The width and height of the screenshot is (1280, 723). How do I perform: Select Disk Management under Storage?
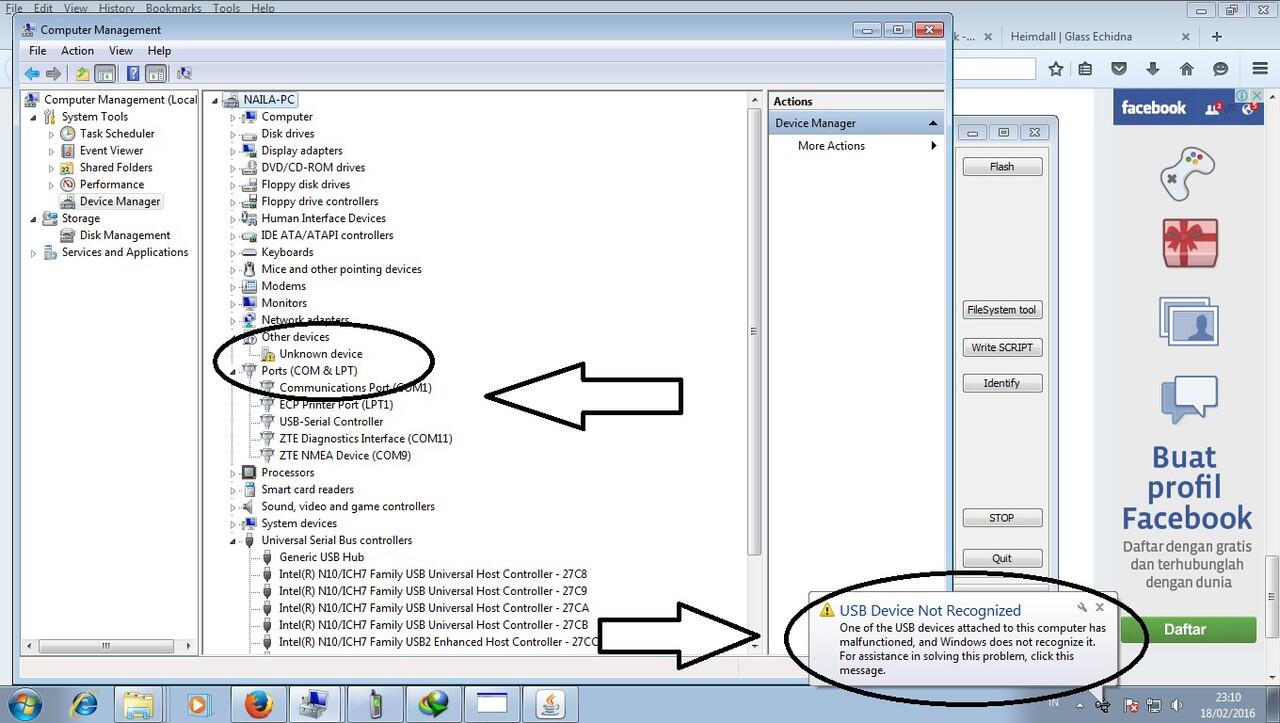point(125,236)
